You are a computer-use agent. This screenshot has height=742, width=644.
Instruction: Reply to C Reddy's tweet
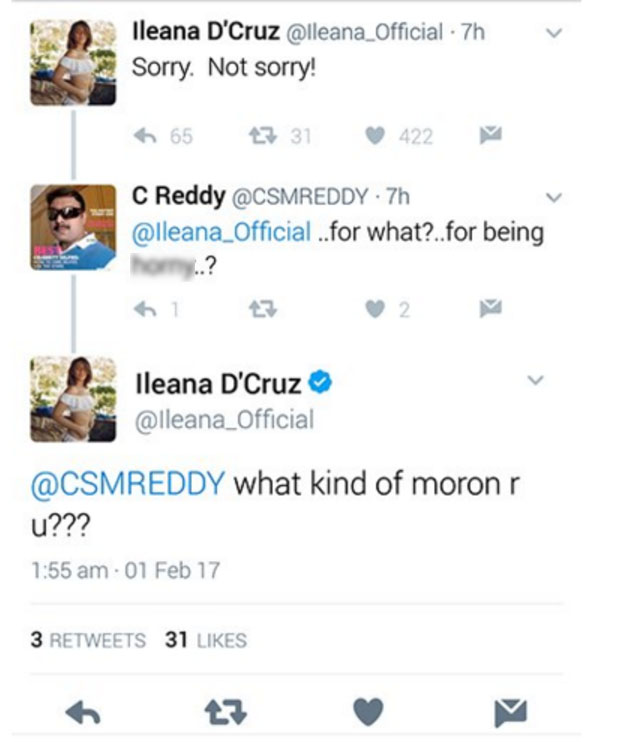(146, 310)
